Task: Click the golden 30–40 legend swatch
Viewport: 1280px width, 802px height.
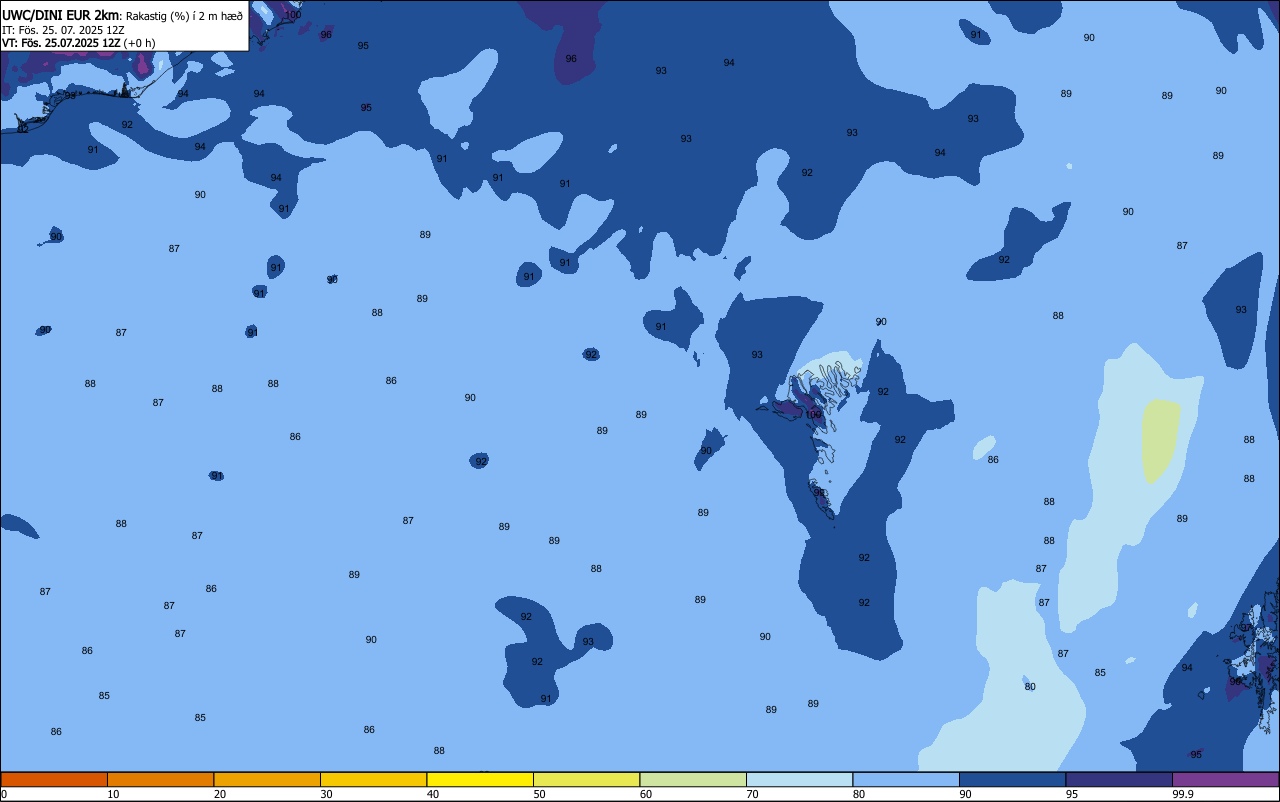Action: [x=373, y=779]
